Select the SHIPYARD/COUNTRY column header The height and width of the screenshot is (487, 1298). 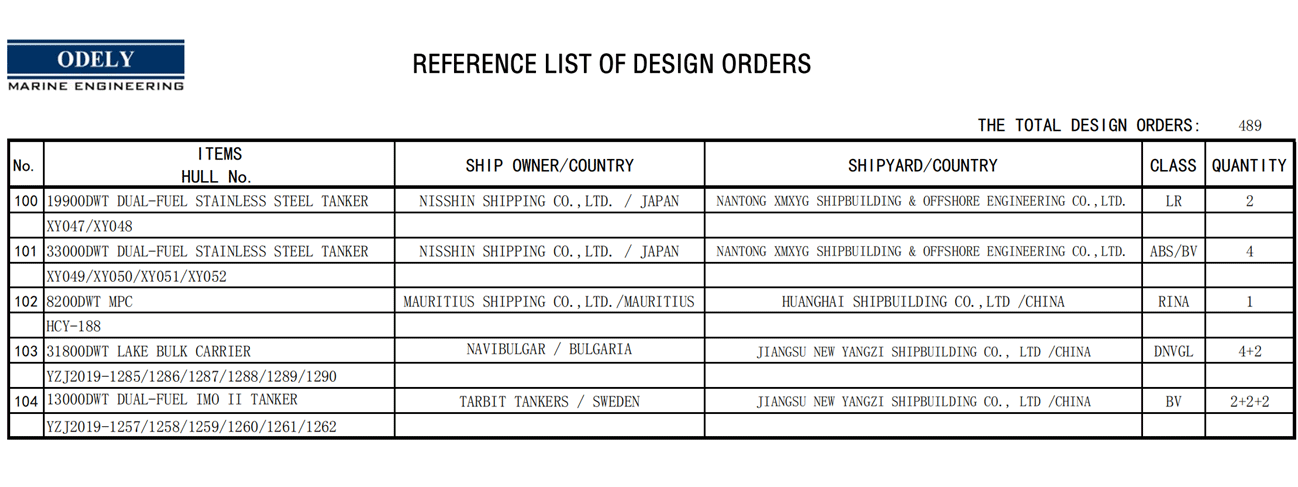tap(923, 165)
